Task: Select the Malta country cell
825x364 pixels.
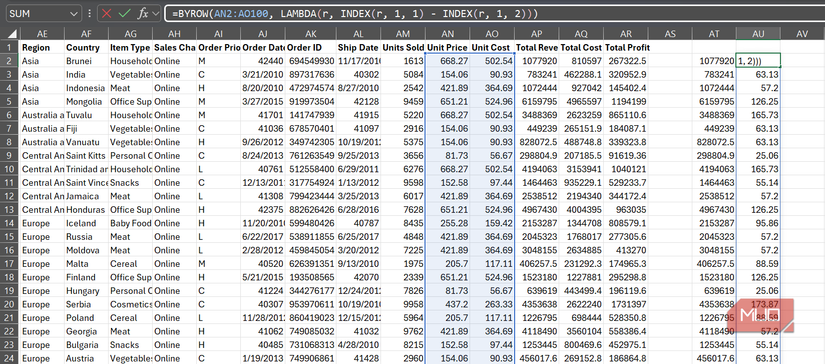Action: pyautogui.click(x=86, y=264)
